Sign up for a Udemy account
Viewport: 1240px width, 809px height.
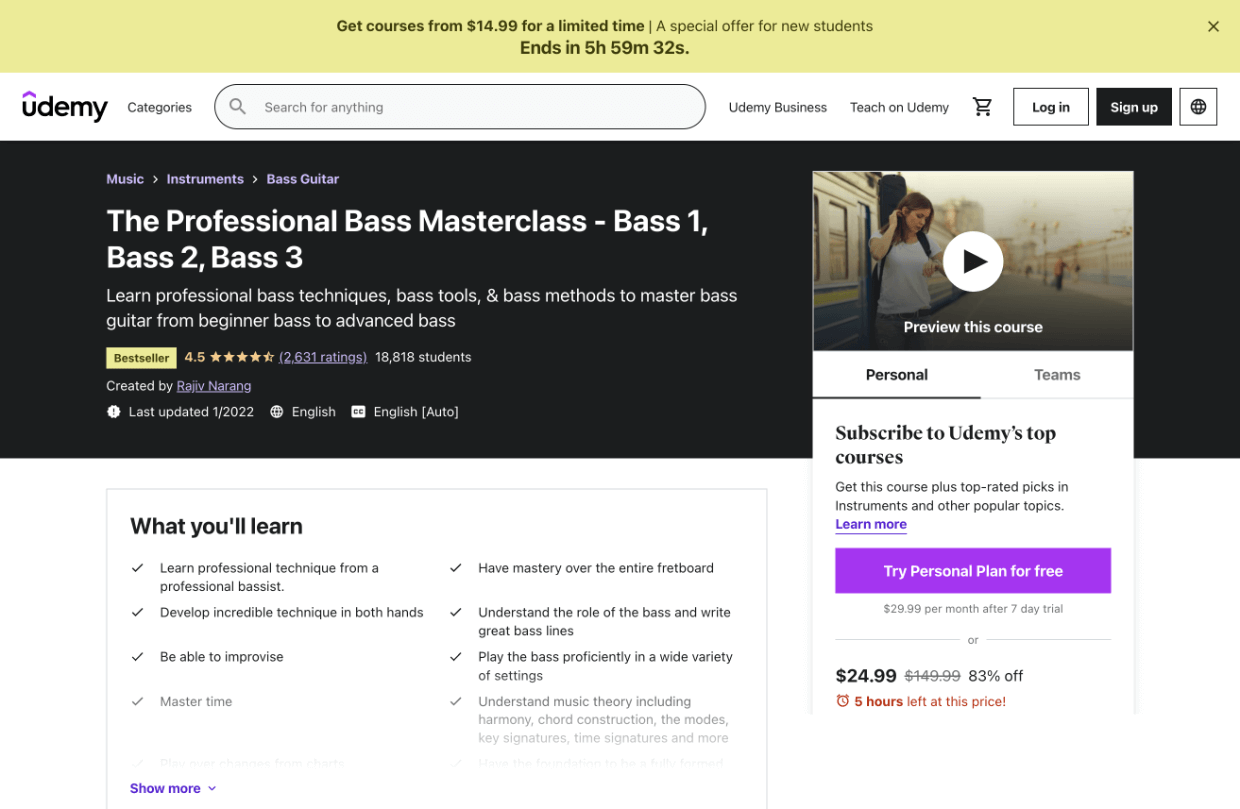point(1133,106)
